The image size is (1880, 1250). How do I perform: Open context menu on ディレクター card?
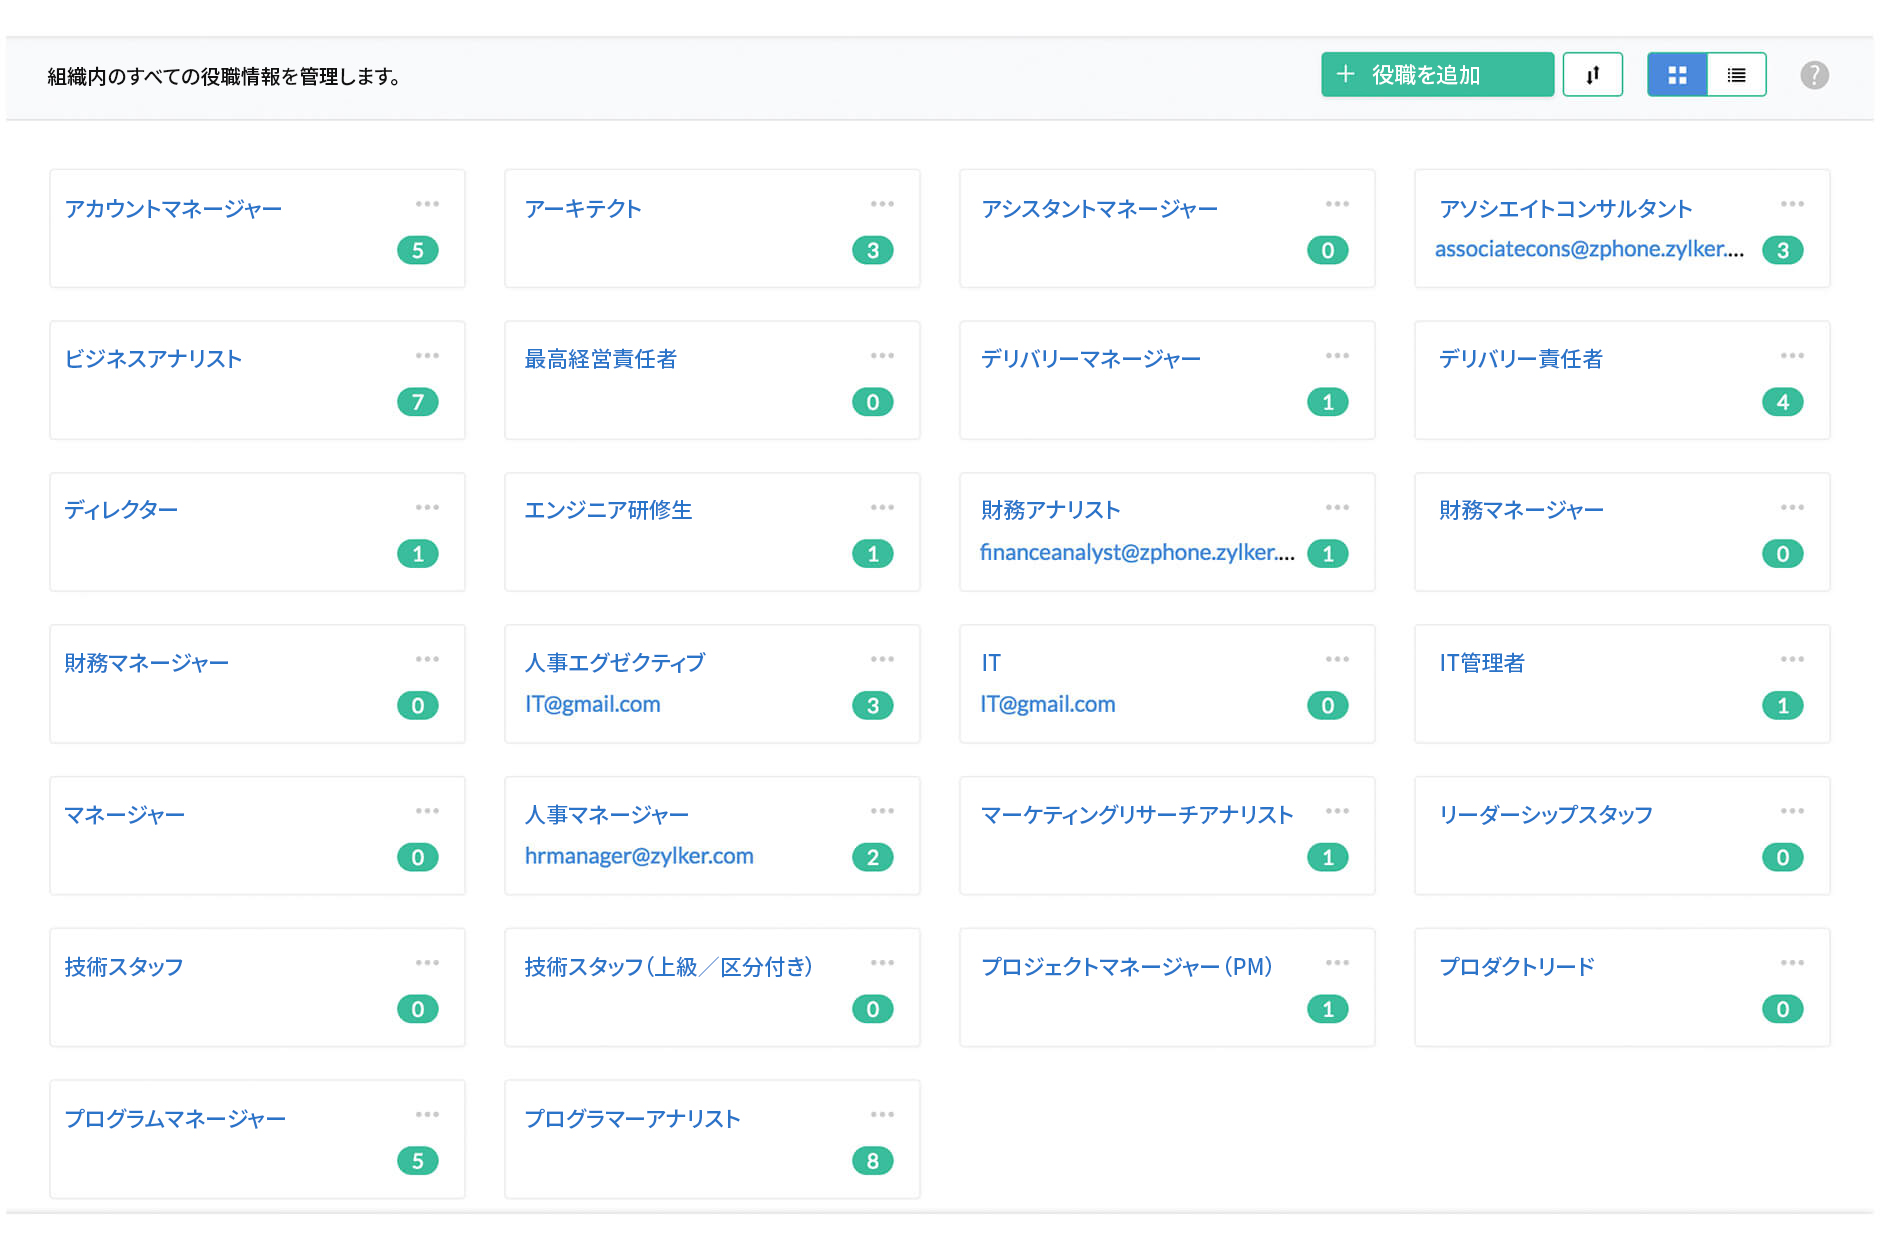[428, 508]
